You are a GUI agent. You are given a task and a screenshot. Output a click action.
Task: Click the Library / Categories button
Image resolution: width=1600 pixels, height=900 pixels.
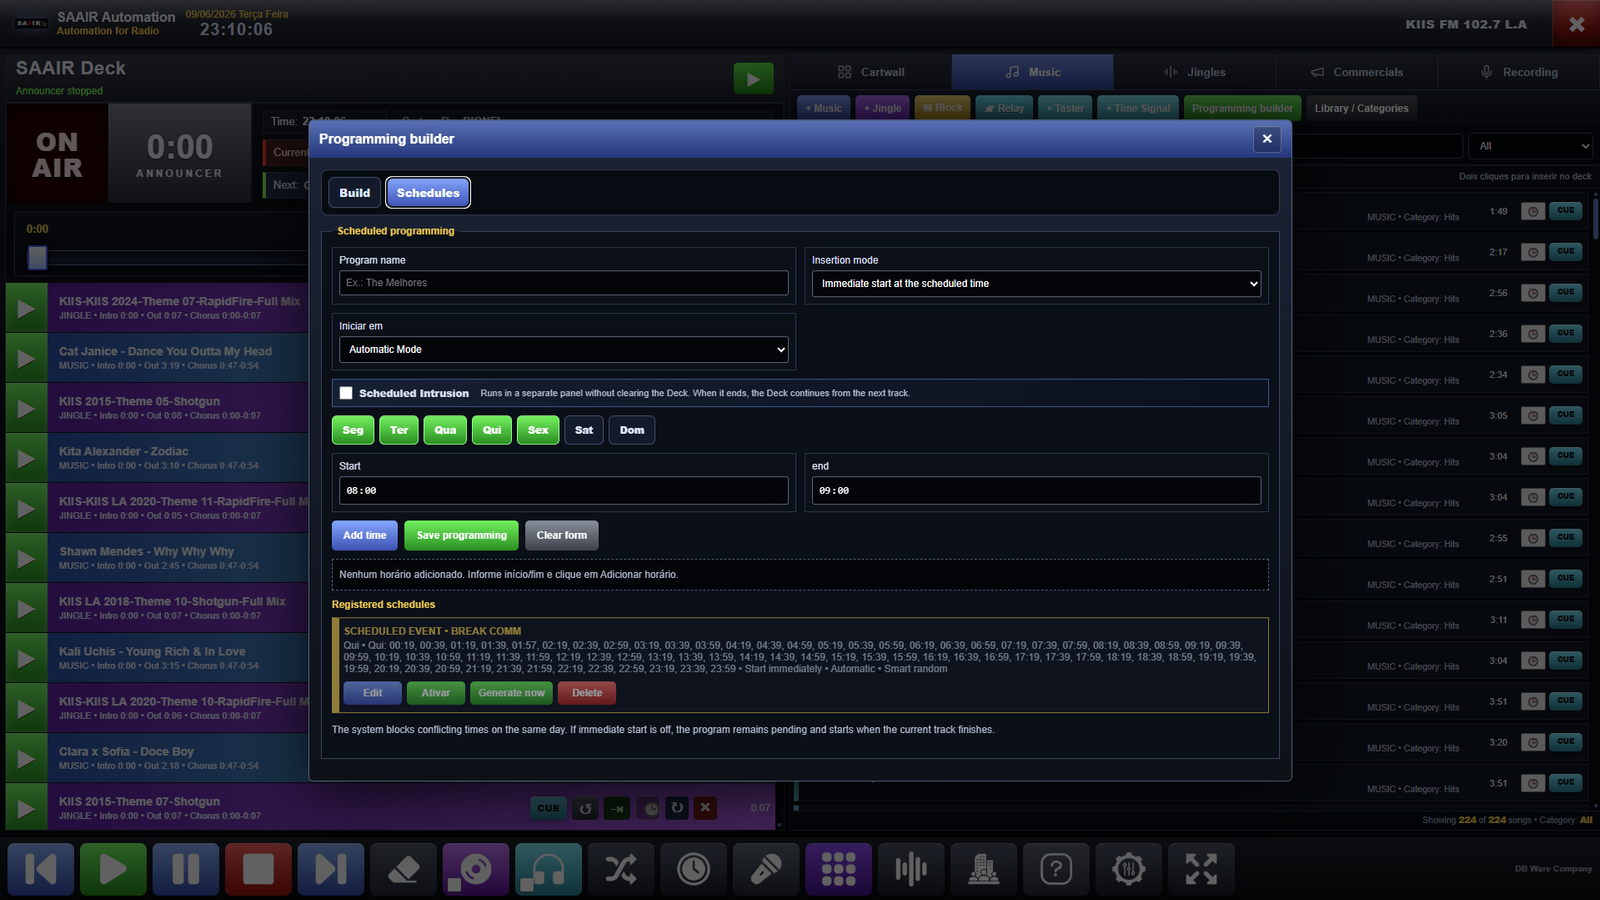1361,108
